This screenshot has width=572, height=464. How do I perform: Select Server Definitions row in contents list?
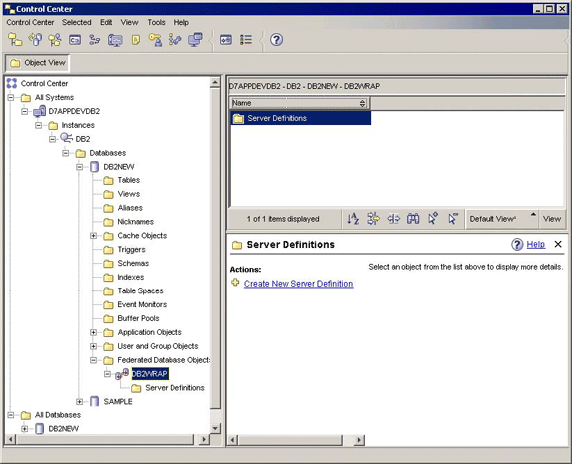pos(300,118)
